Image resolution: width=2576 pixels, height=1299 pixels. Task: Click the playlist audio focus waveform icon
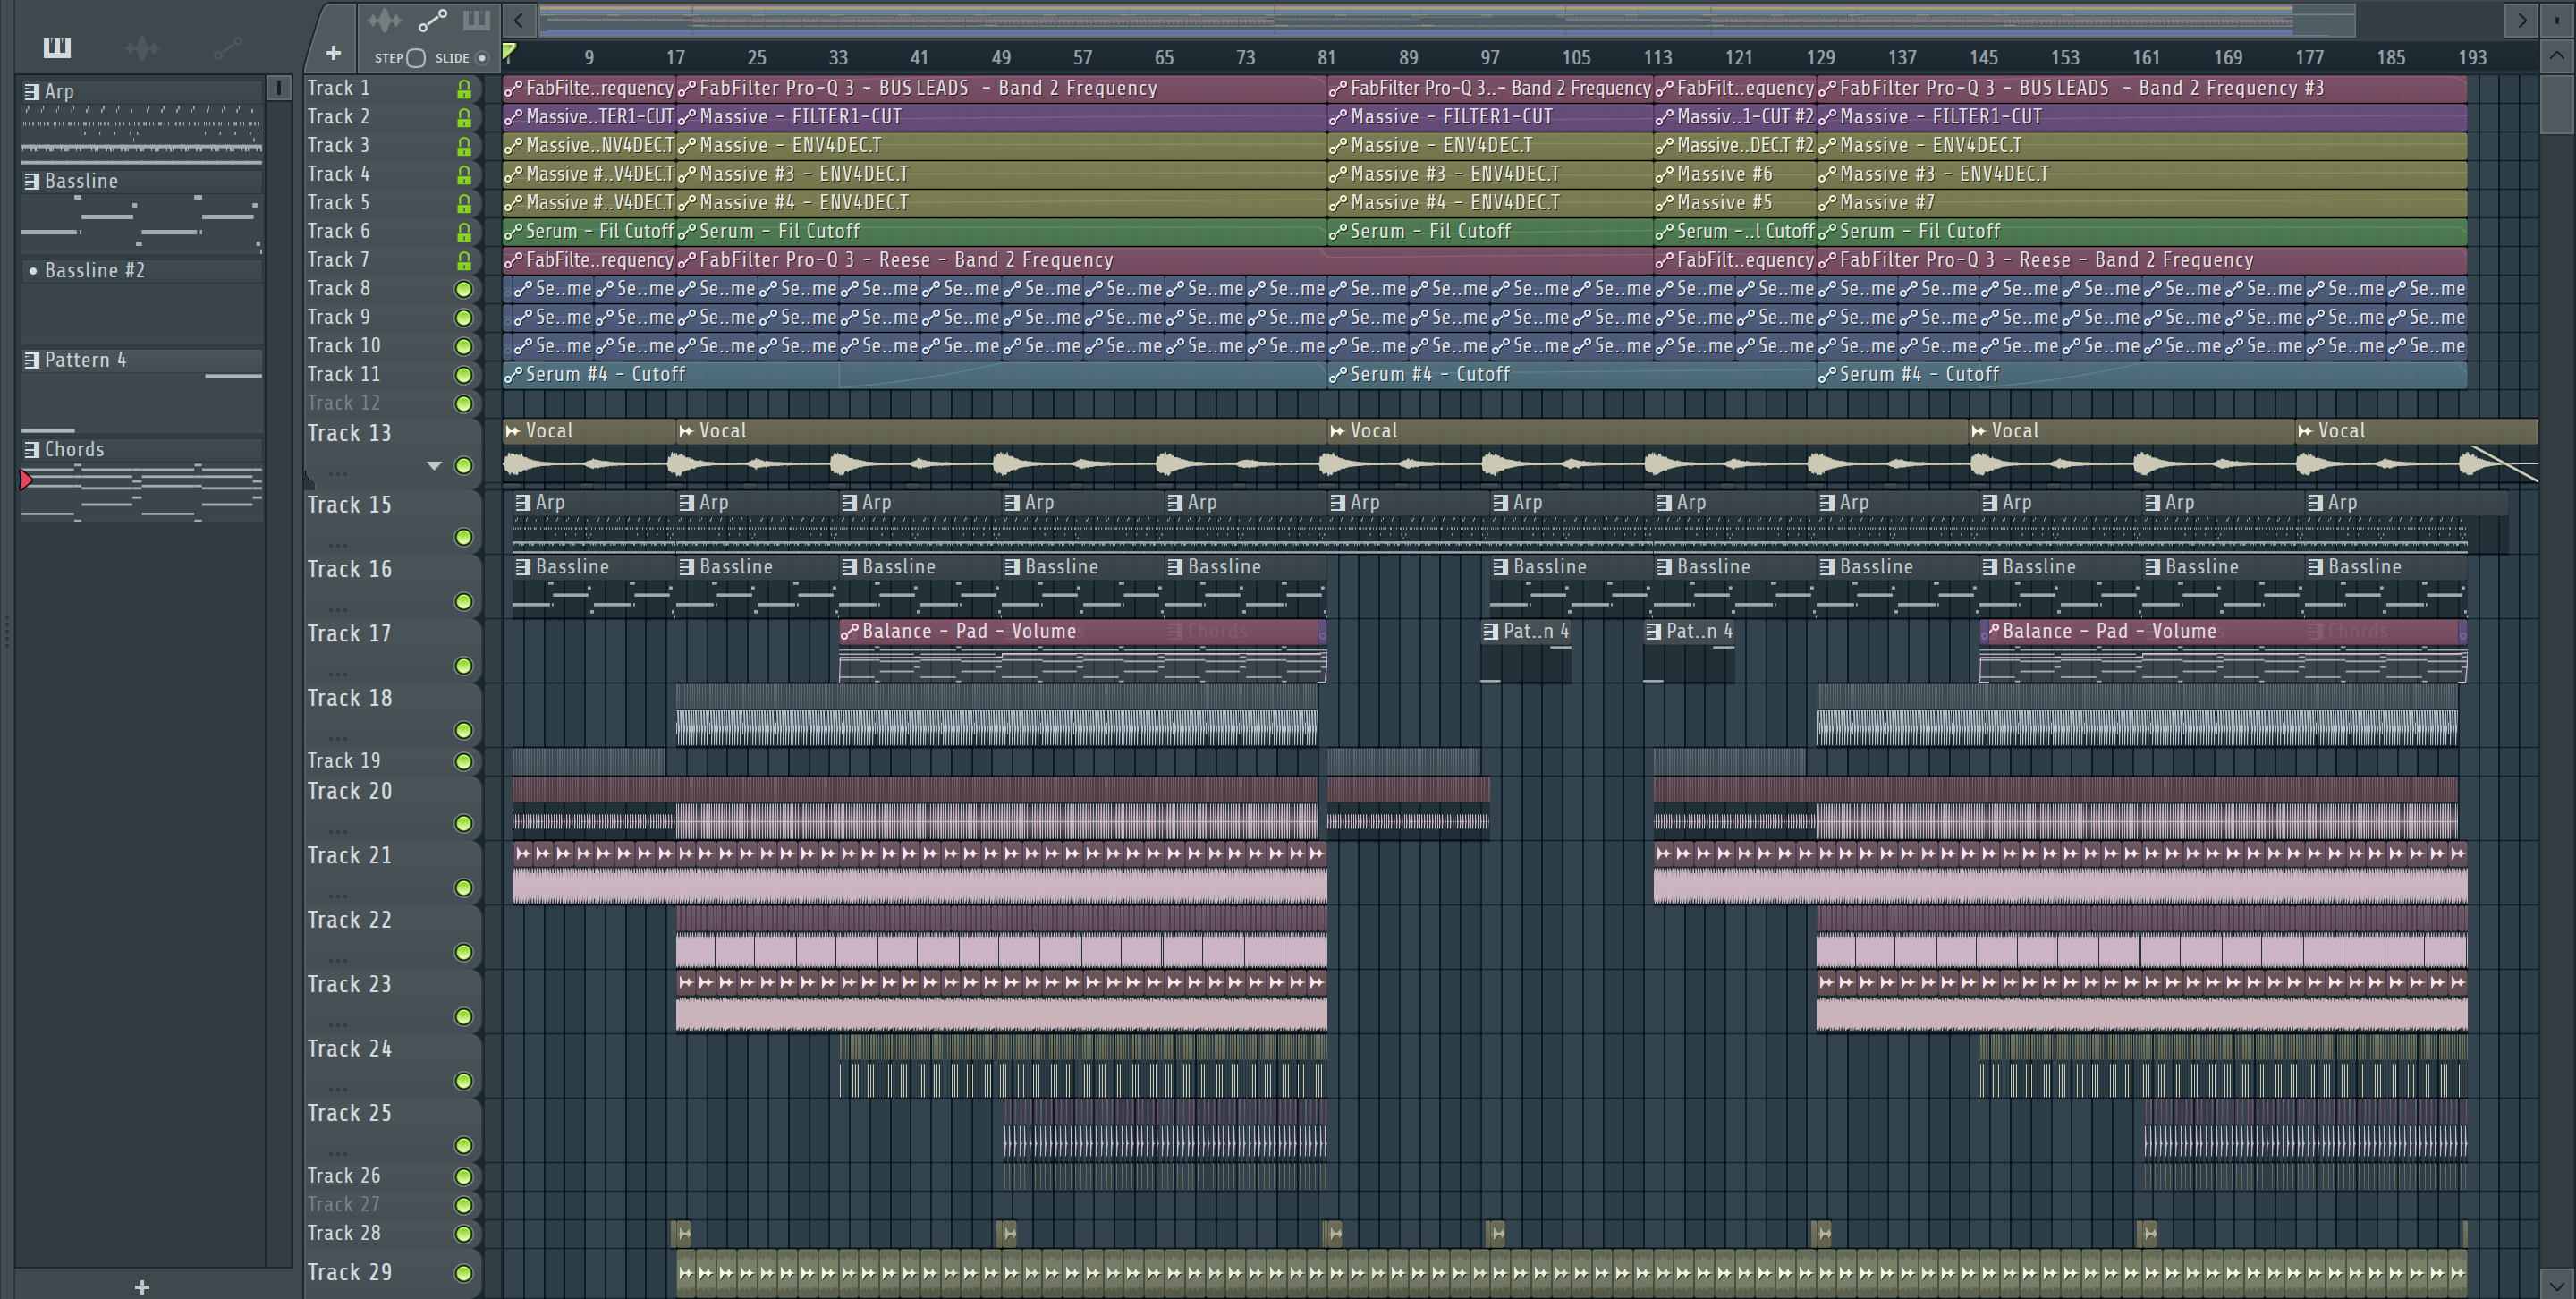coord(384,20)
